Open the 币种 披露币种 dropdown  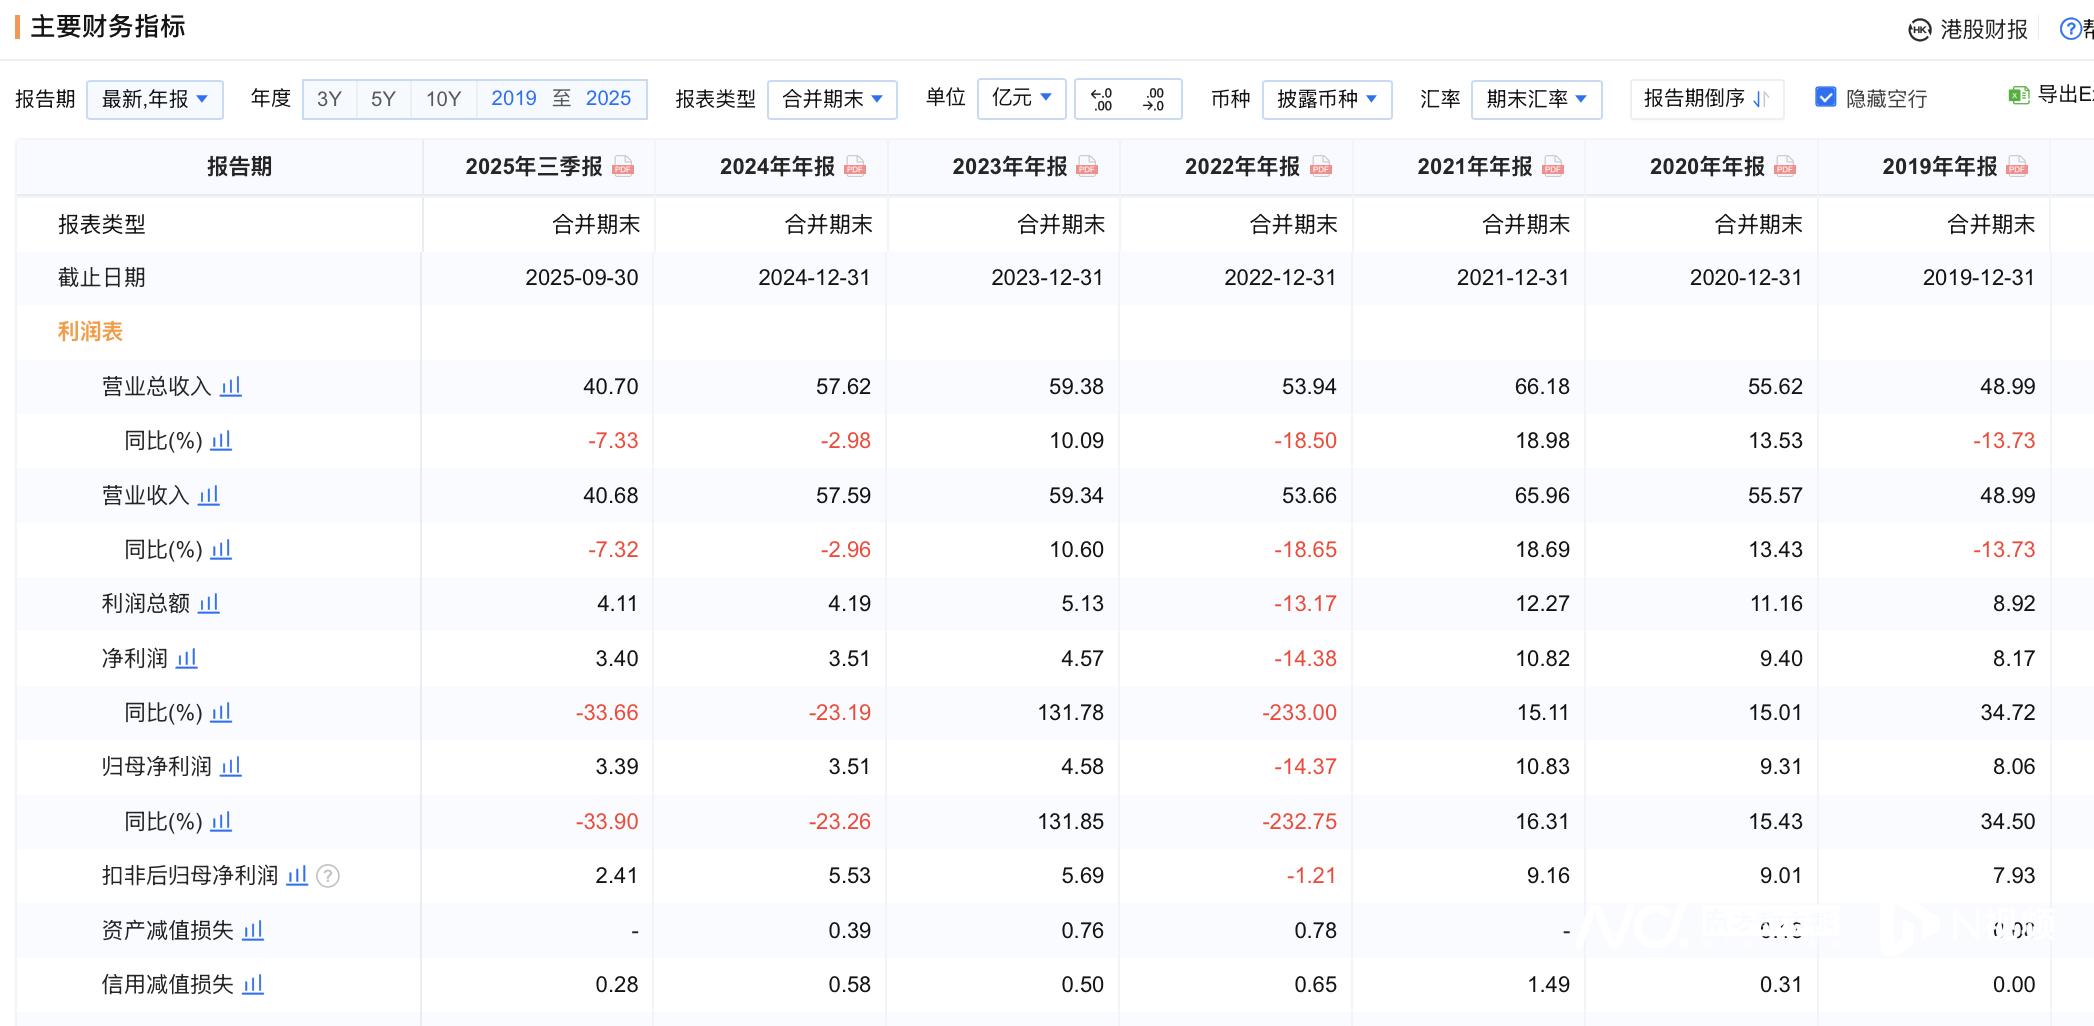click(1327, 99)
